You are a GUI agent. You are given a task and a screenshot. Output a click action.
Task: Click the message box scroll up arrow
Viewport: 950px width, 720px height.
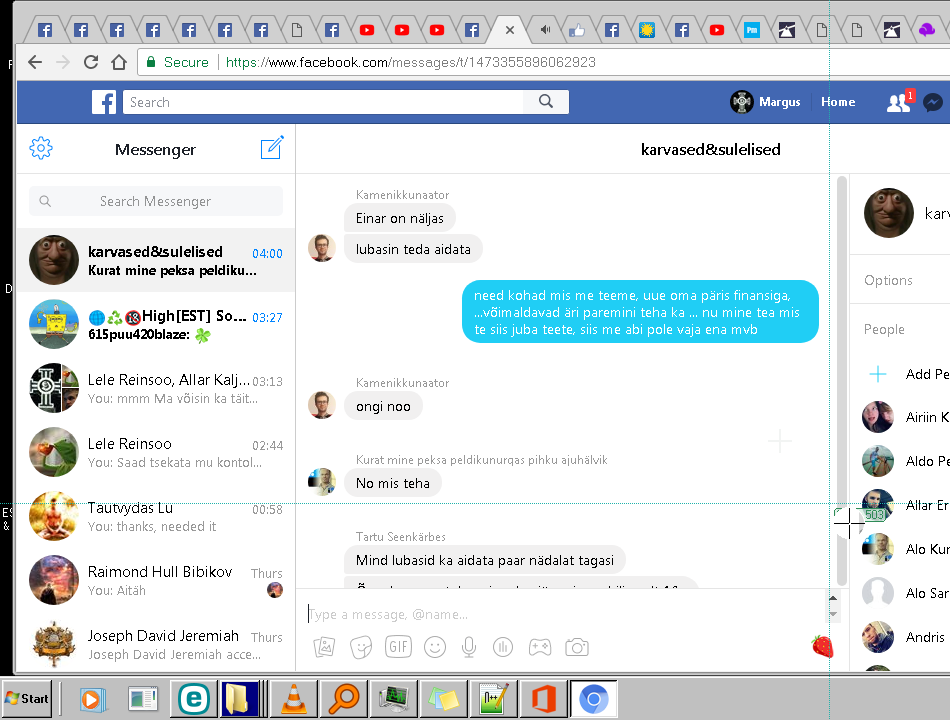coord(833,598)
